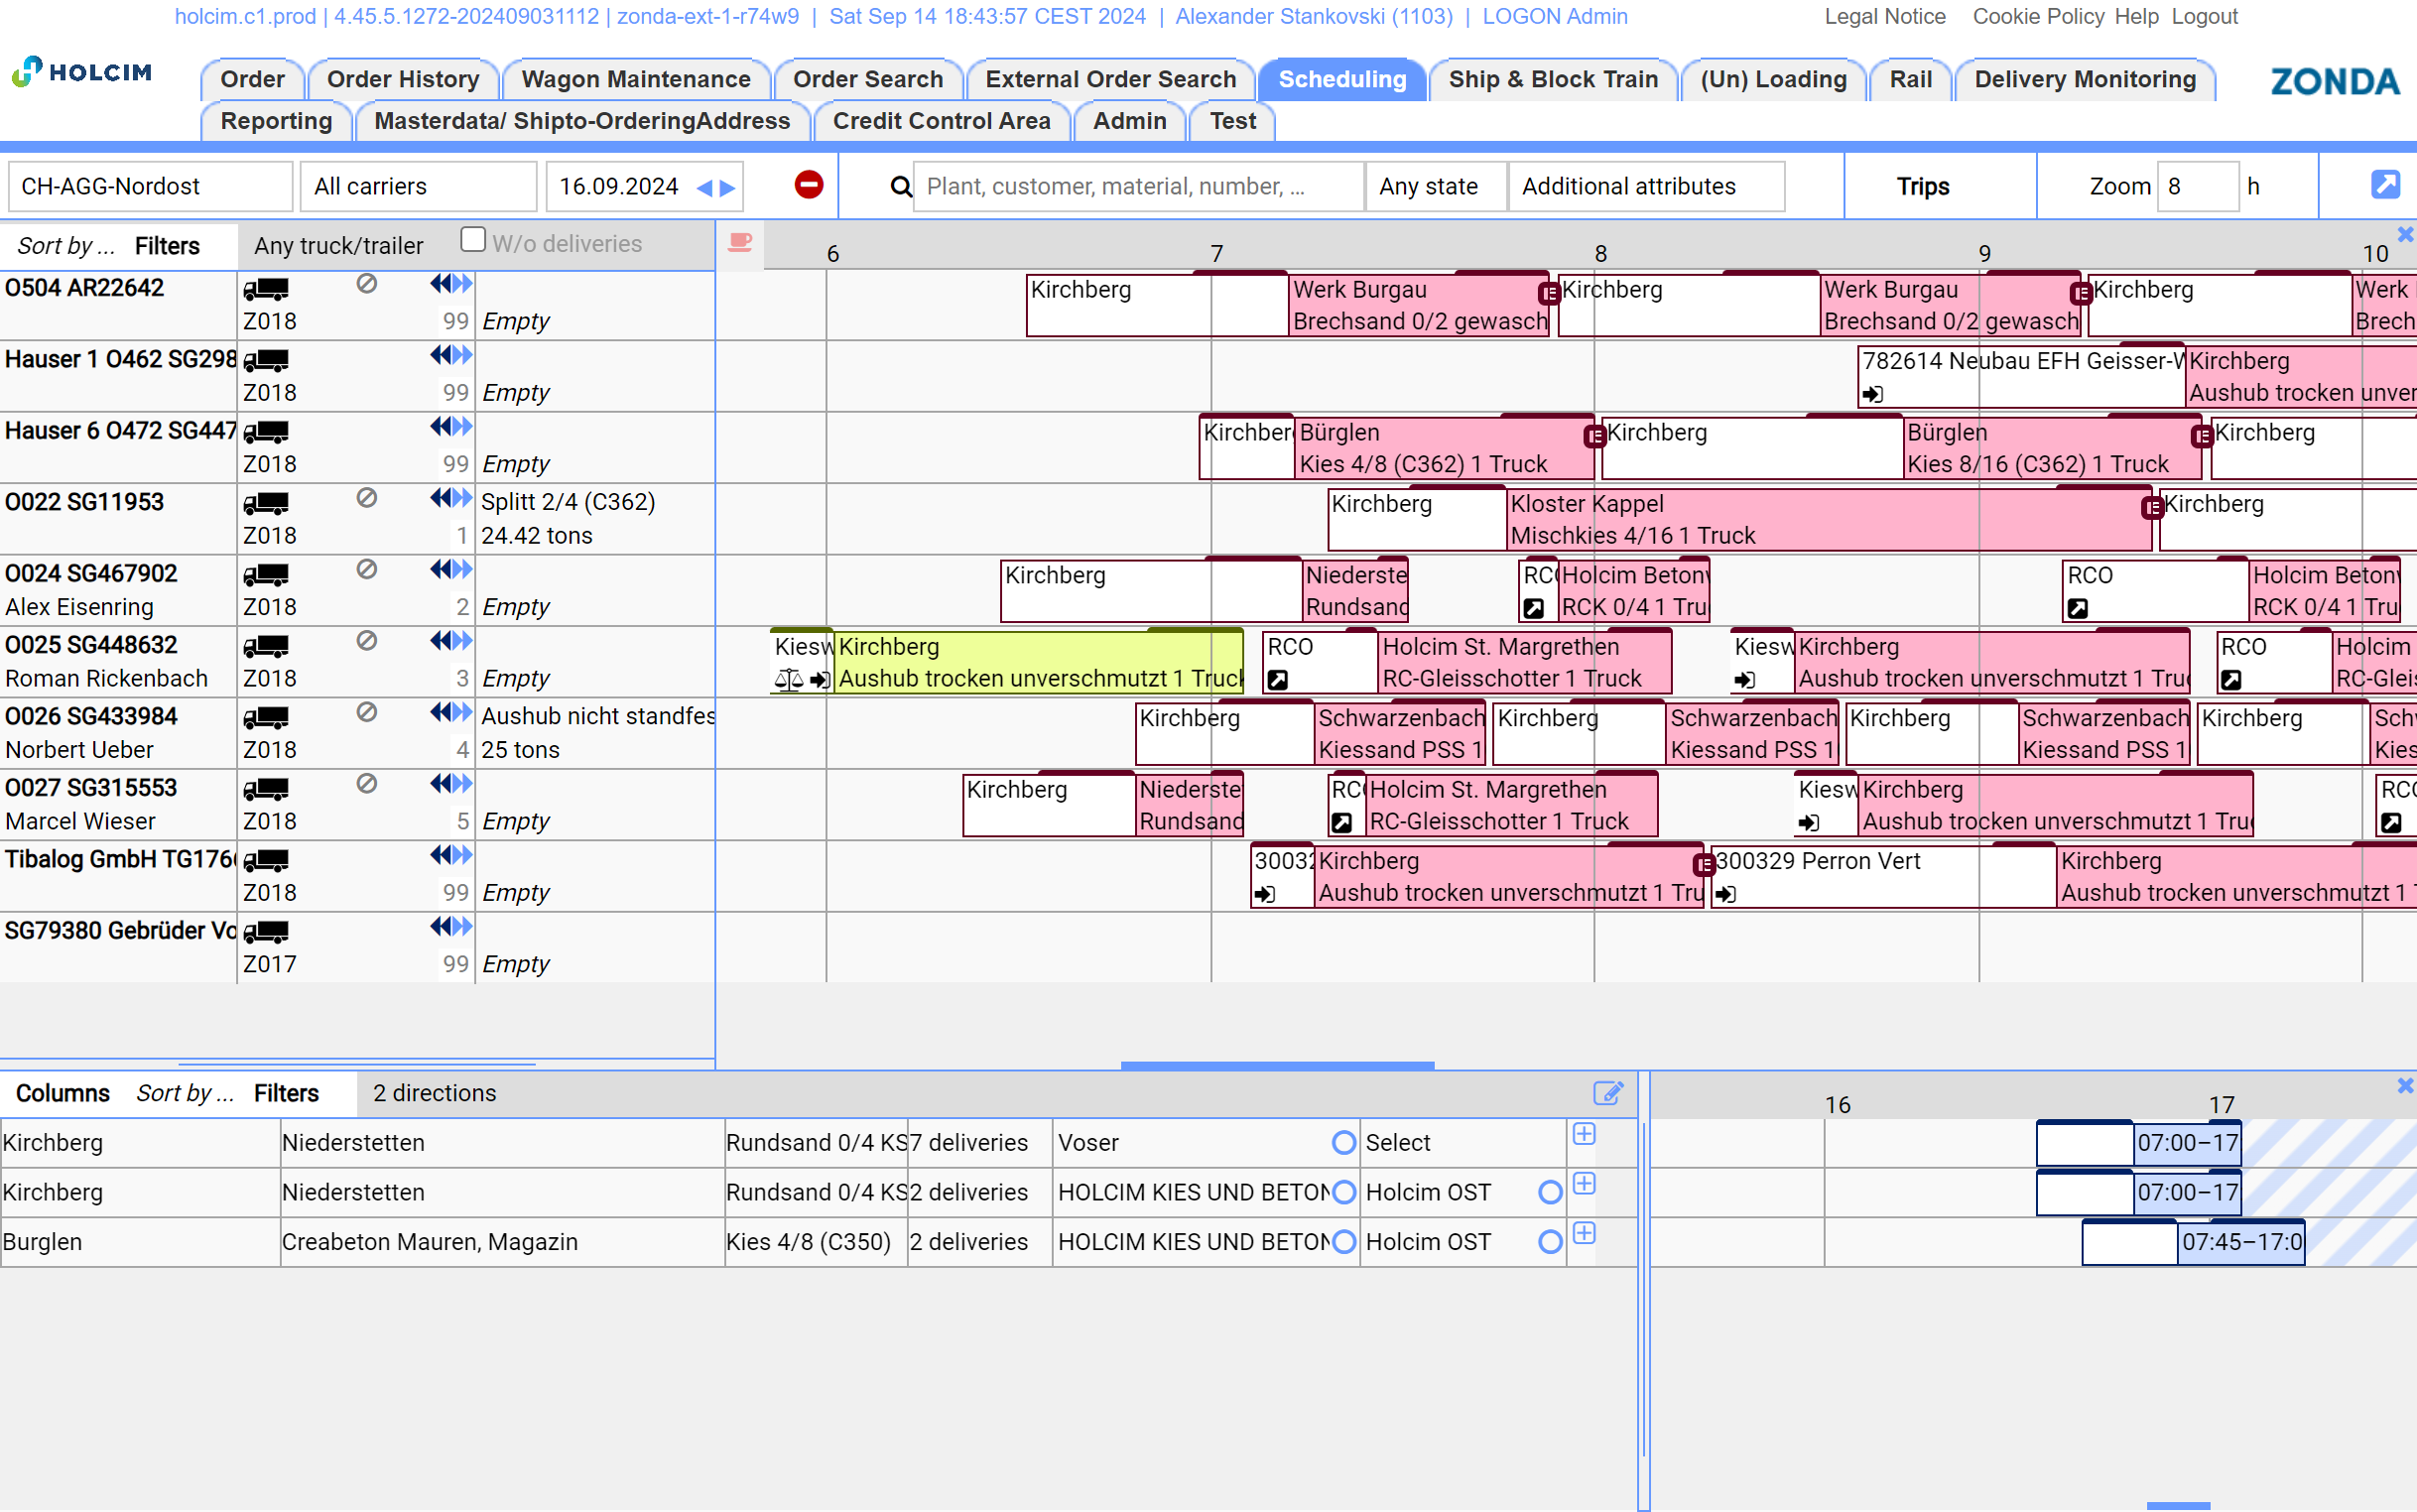Open the CH-AGG-Nordost region dropdown
Image resolution: width=2417 pixels, height=1512 pixels.
pyautogui.click(x=150, y=186)
